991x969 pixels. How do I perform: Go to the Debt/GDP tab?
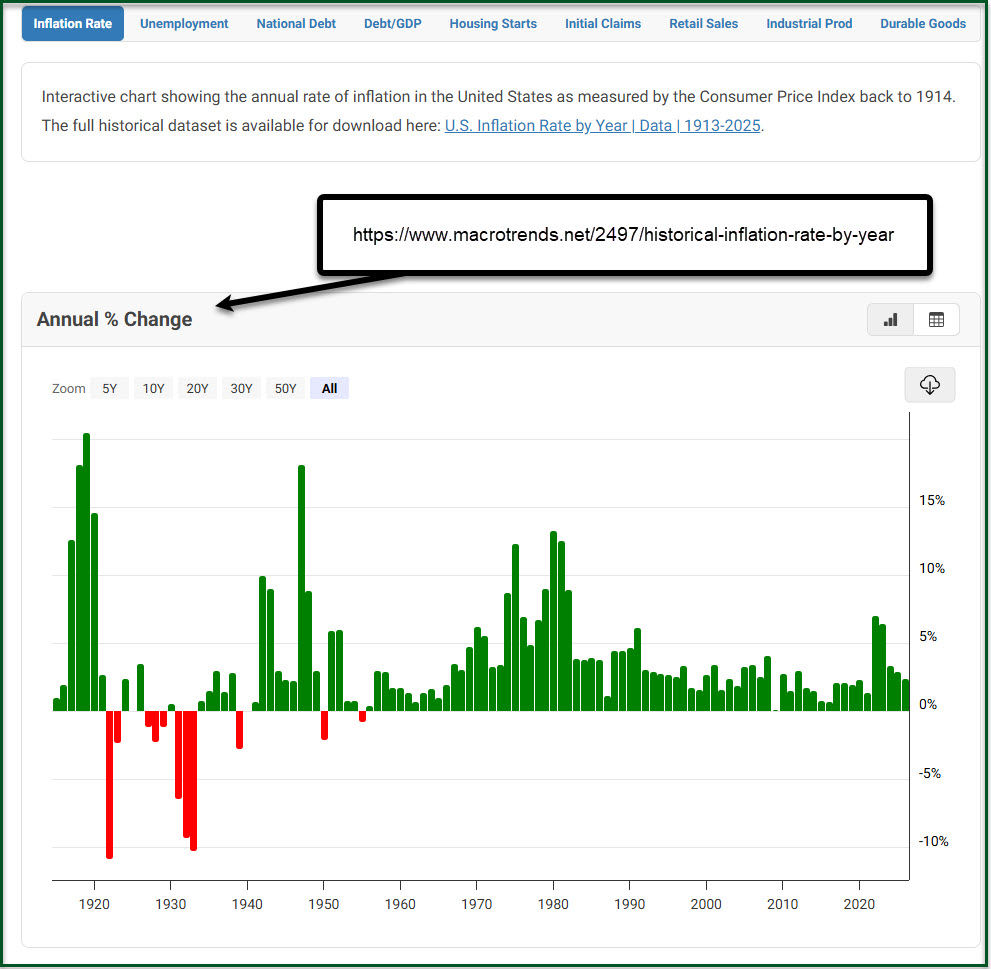[393, 23]
